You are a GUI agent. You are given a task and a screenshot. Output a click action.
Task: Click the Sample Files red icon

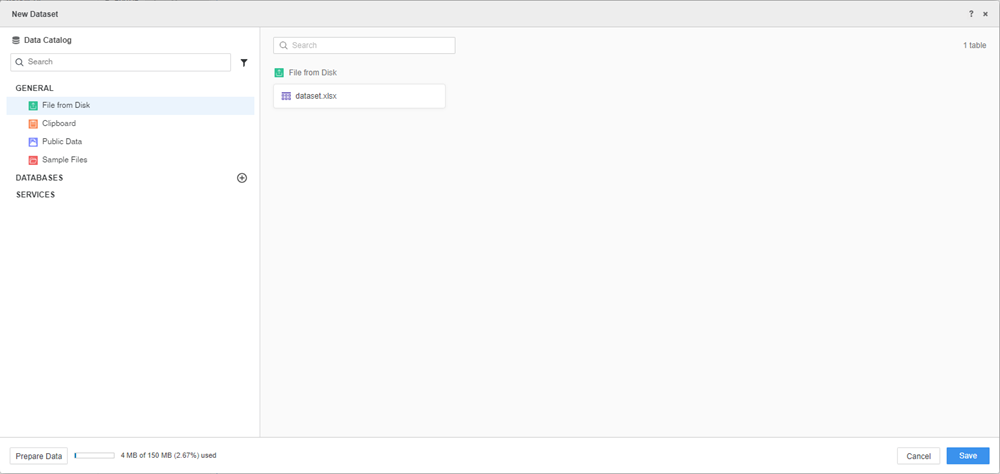coord(33,160)
